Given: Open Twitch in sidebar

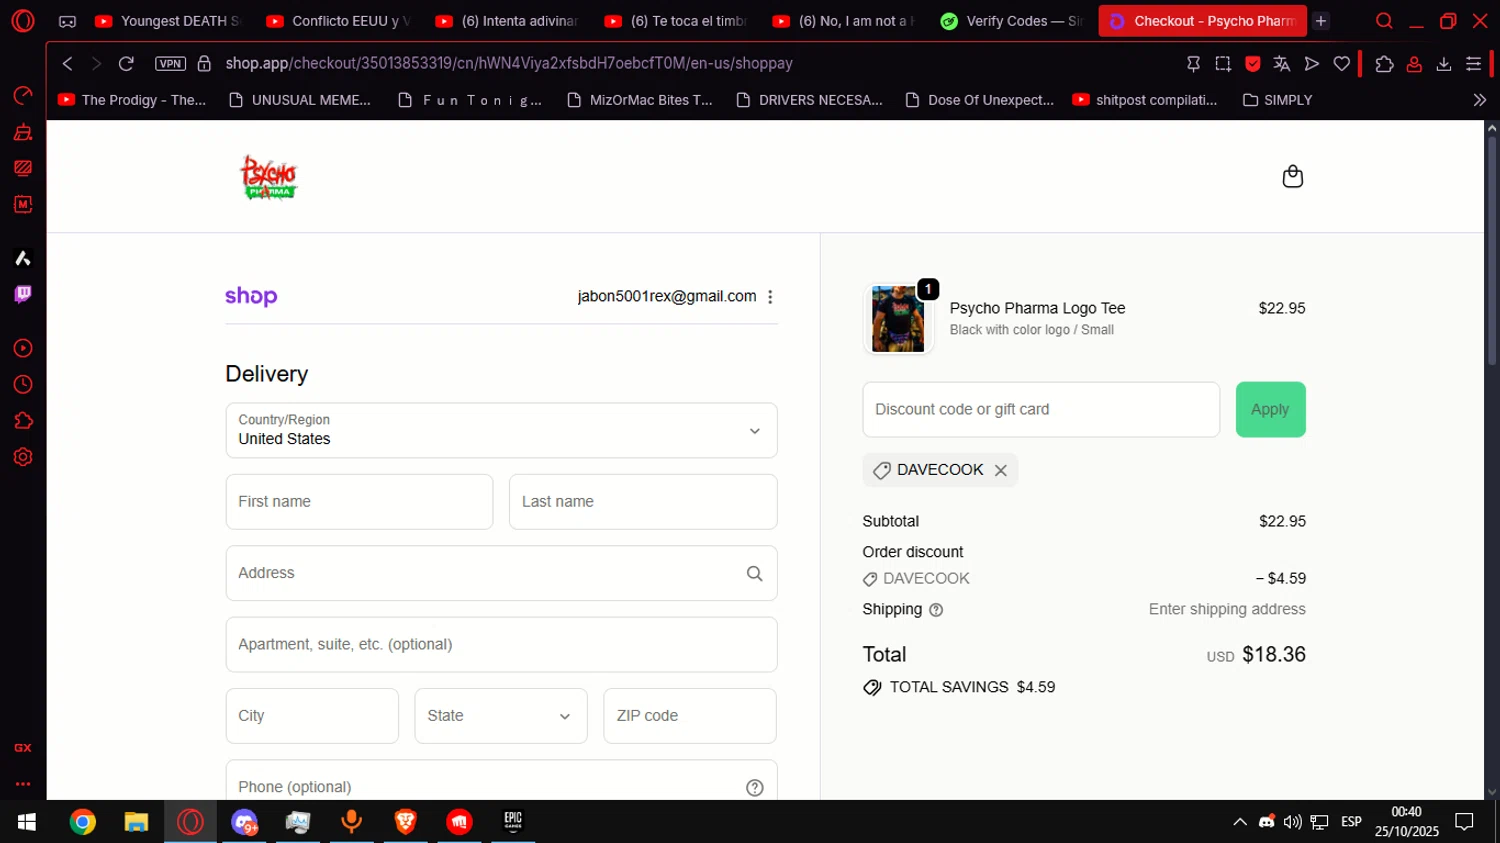Looking at the screenshot, I should 23,294.
